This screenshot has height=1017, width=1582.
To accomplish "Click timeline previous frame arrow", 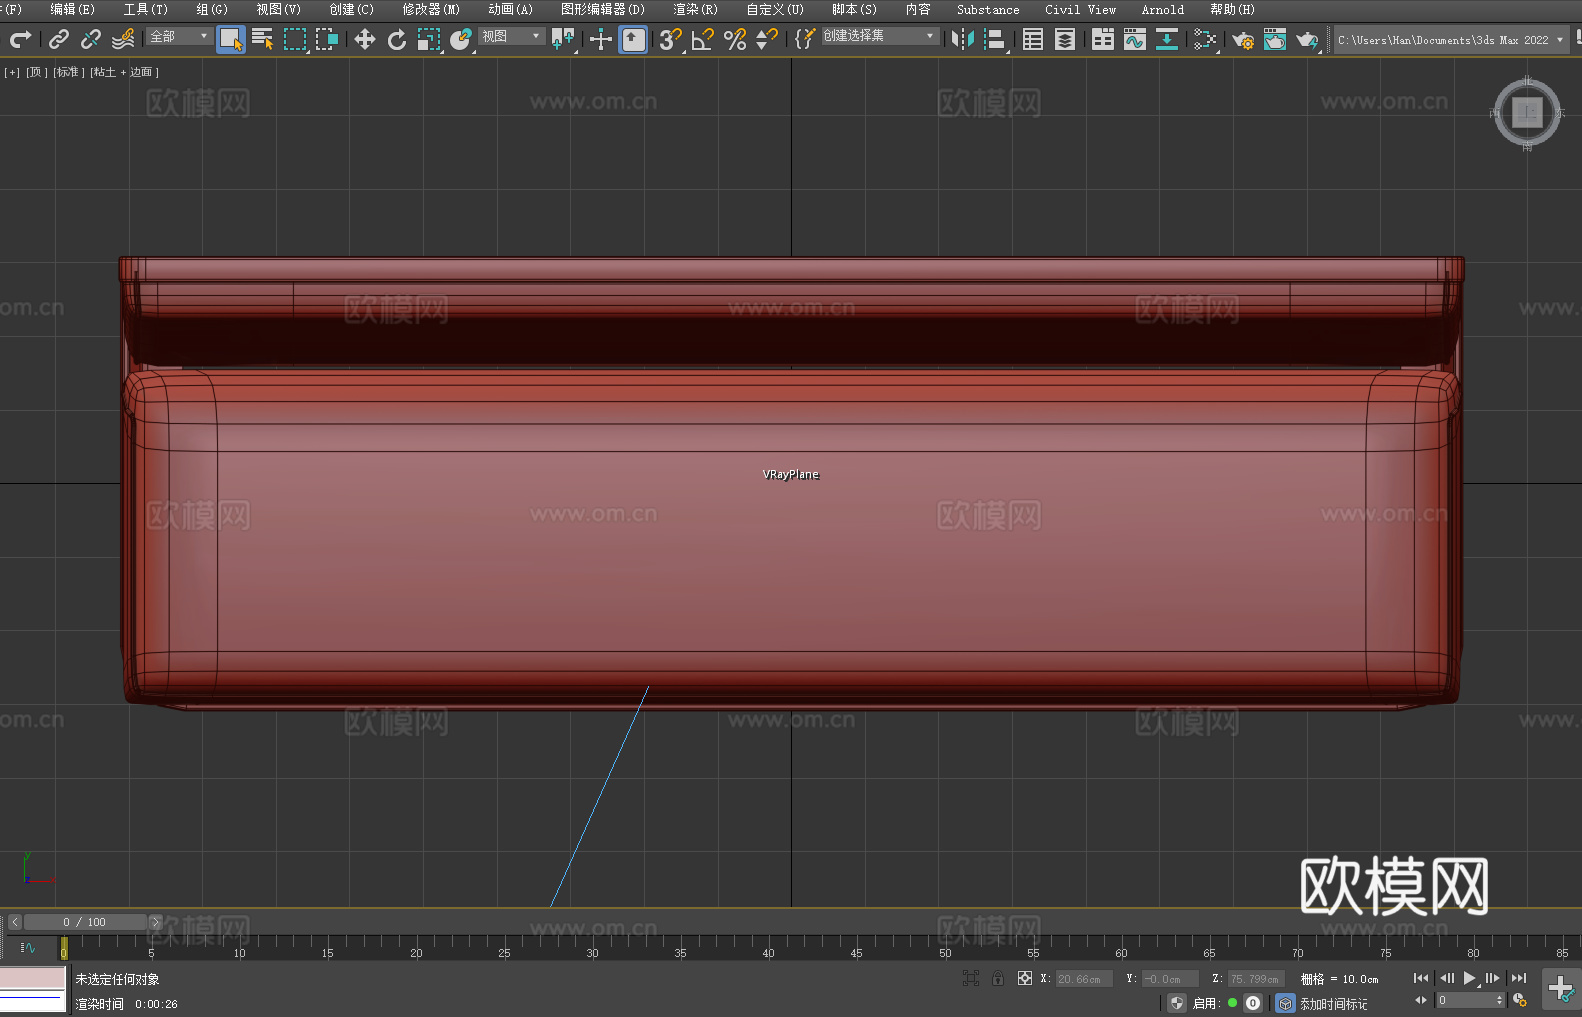I will coord(15,922).
